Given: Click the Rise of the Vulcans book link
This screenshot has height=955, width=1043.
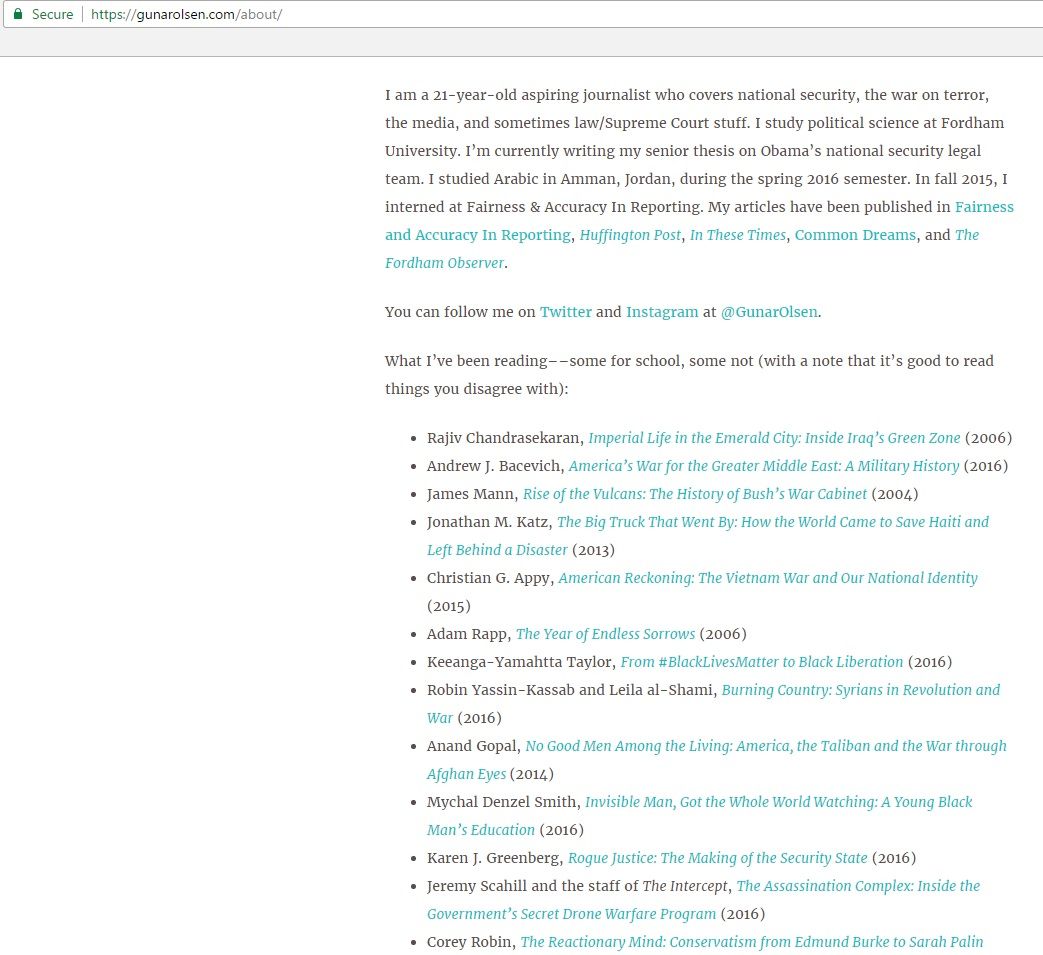Looking at the screenshot, I should point(694,494).
